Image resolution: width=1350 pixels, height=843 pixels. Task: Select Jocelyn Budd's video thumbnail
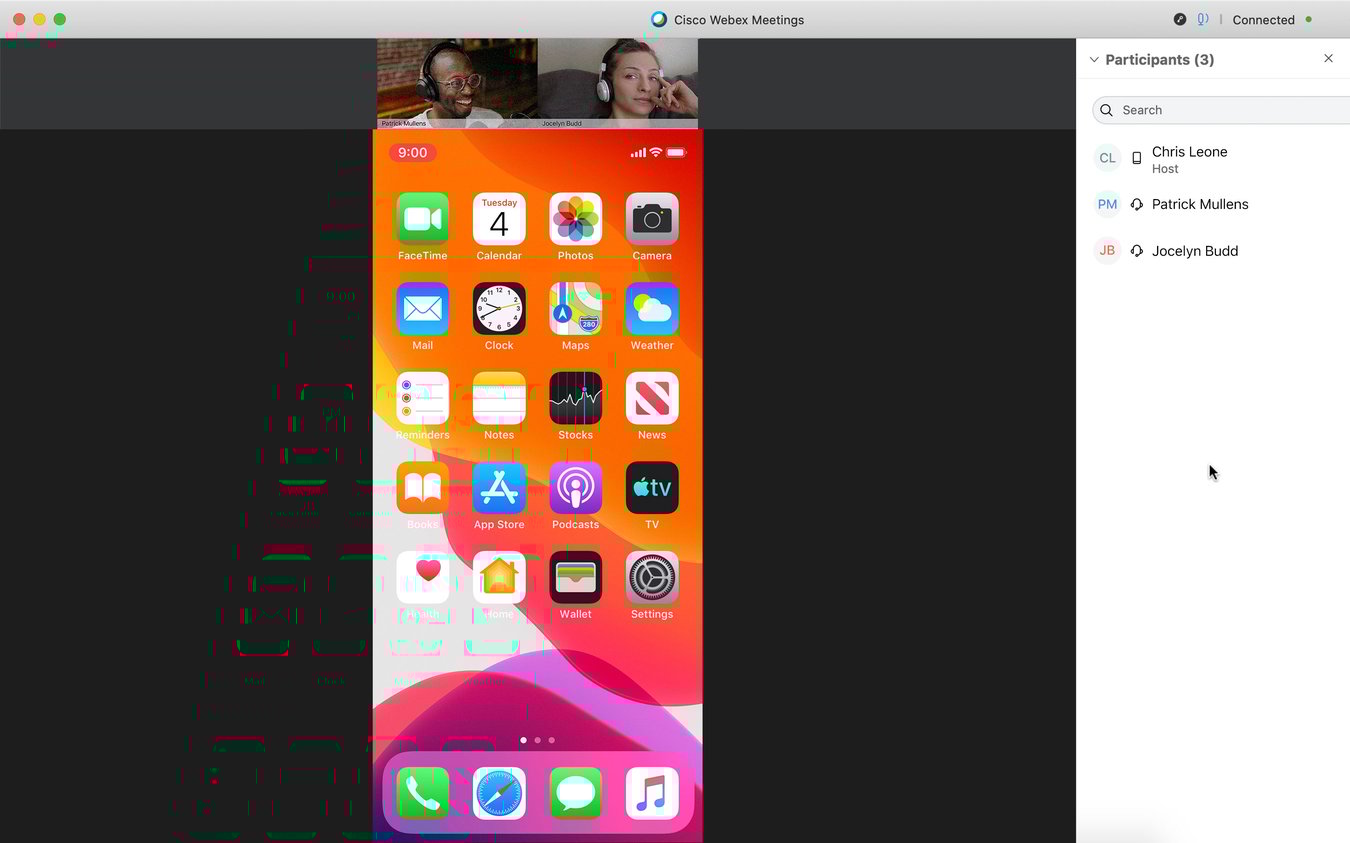tap(618, 83)
